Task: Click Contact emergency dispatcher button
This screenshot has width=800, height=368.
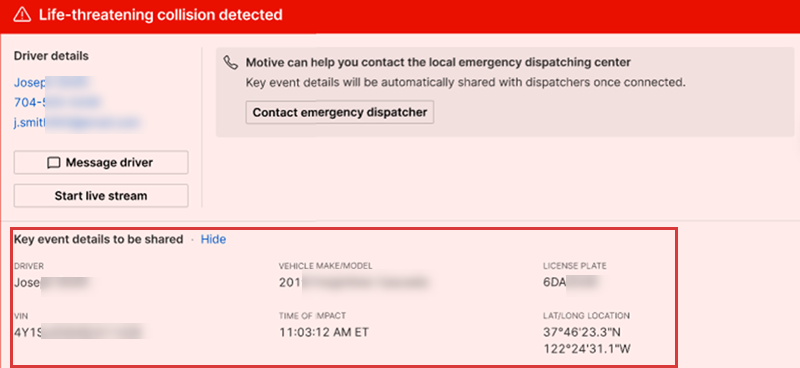Action: pos(340,112)
